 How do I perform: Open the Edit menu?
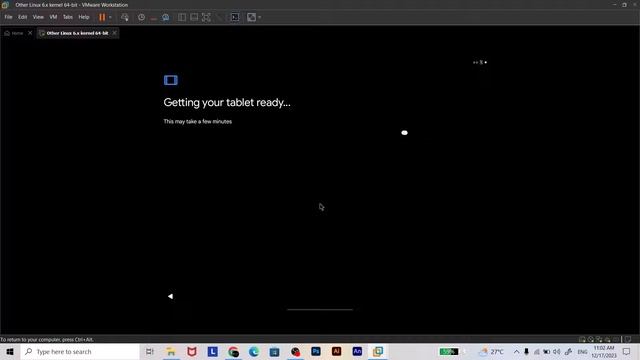point(22,17)
